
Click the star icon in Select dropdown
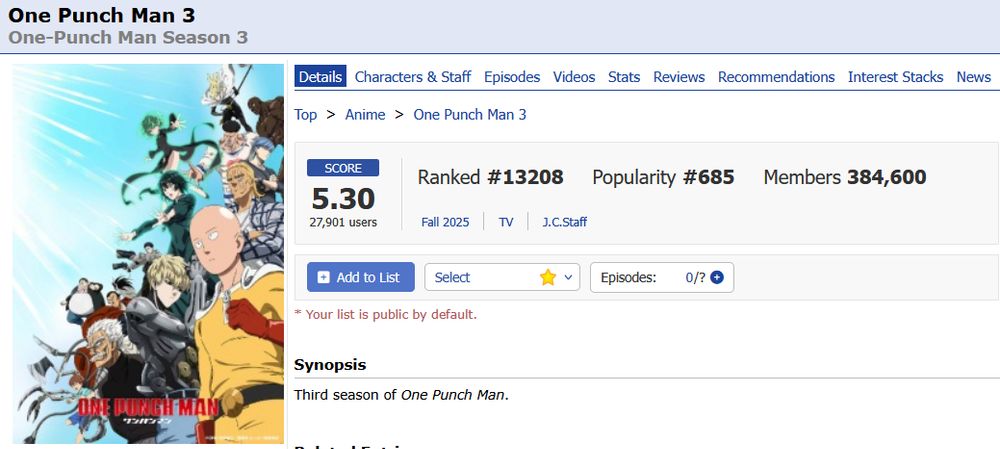click(548, 277)
